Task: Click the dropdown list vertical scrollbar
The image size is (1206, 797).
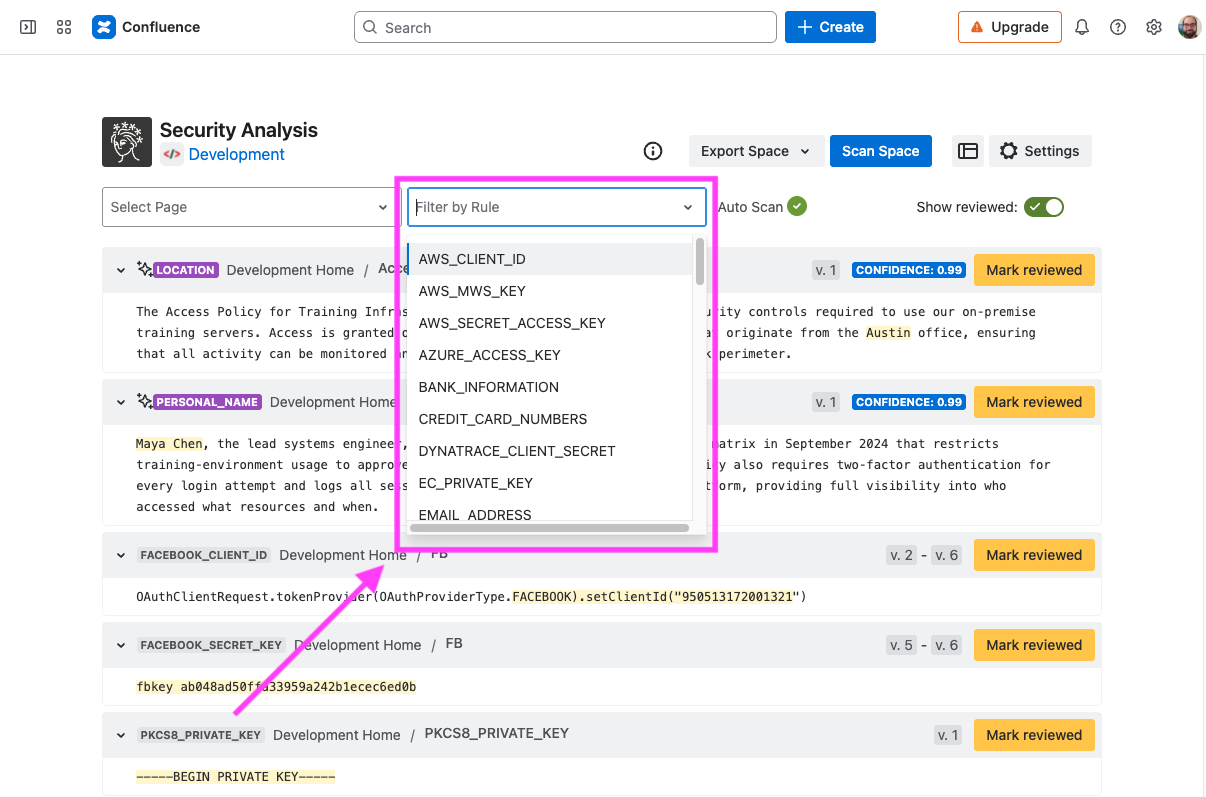Action: point(700,262)
